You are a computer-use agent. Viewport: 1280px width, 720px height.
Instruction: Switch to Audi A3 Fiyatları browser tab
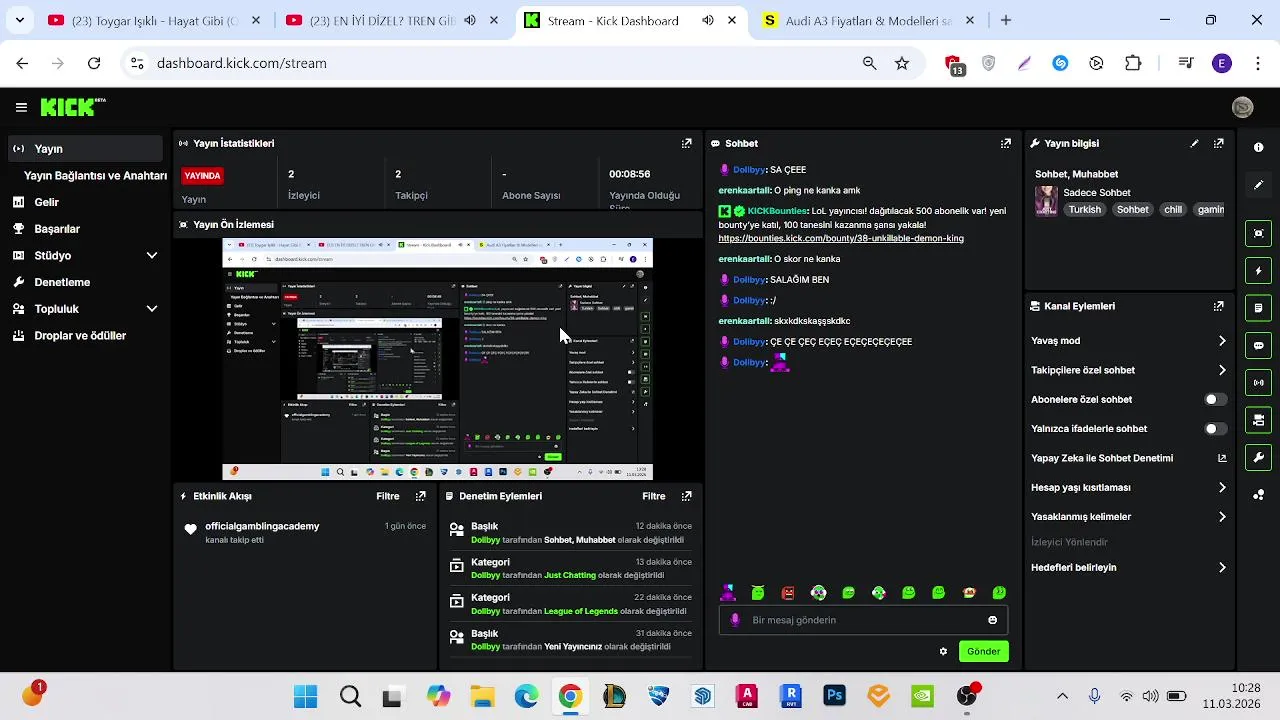(x=868, y=20)
